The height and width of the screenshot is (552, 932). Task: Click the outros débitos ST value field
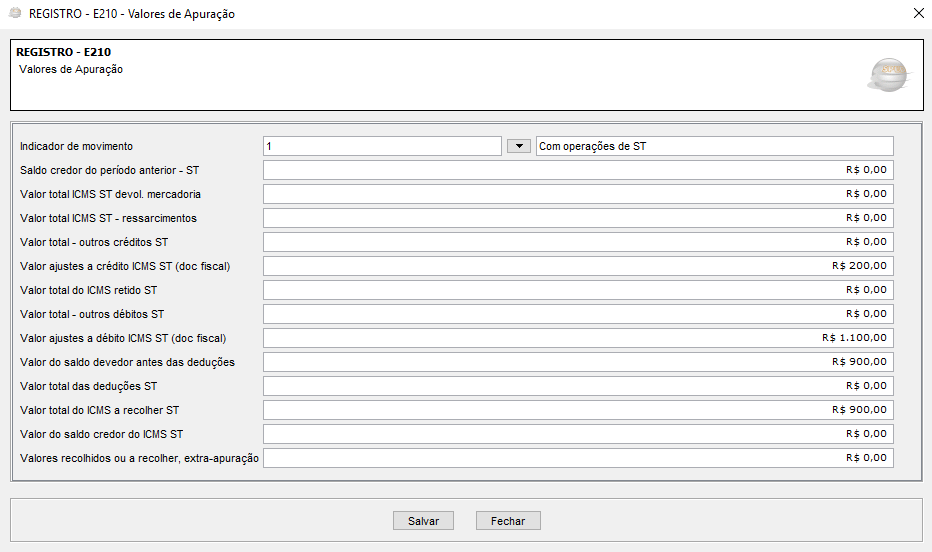pos(577,314)
